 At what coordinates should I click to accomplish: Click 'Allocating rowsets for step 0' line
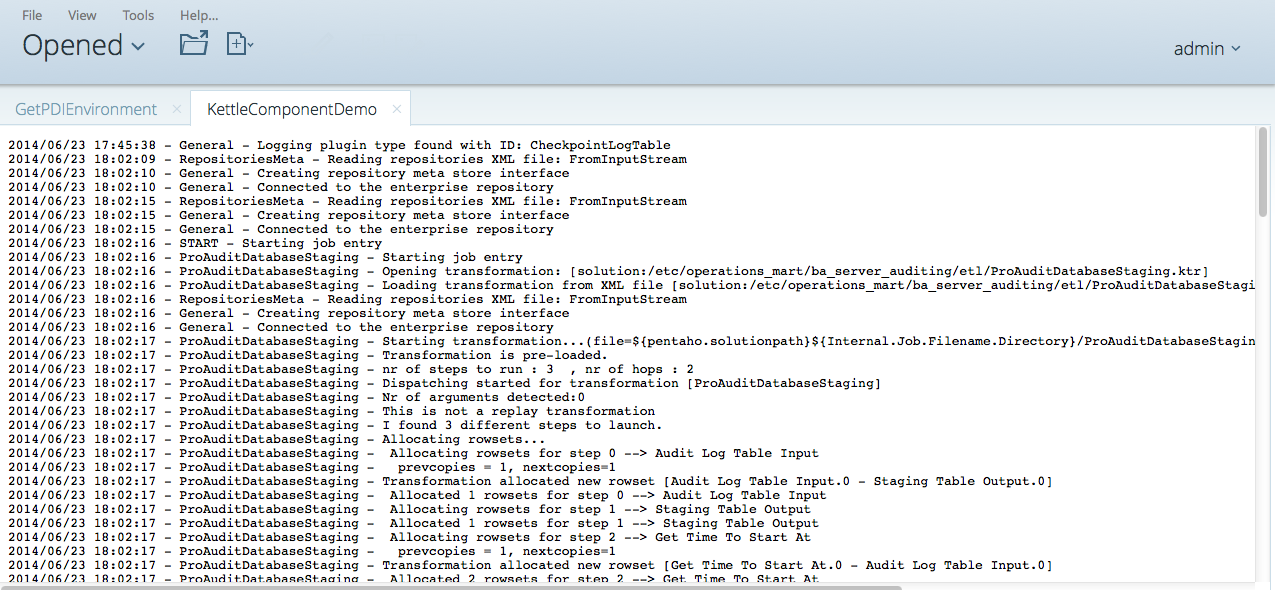tap(413, 453)
